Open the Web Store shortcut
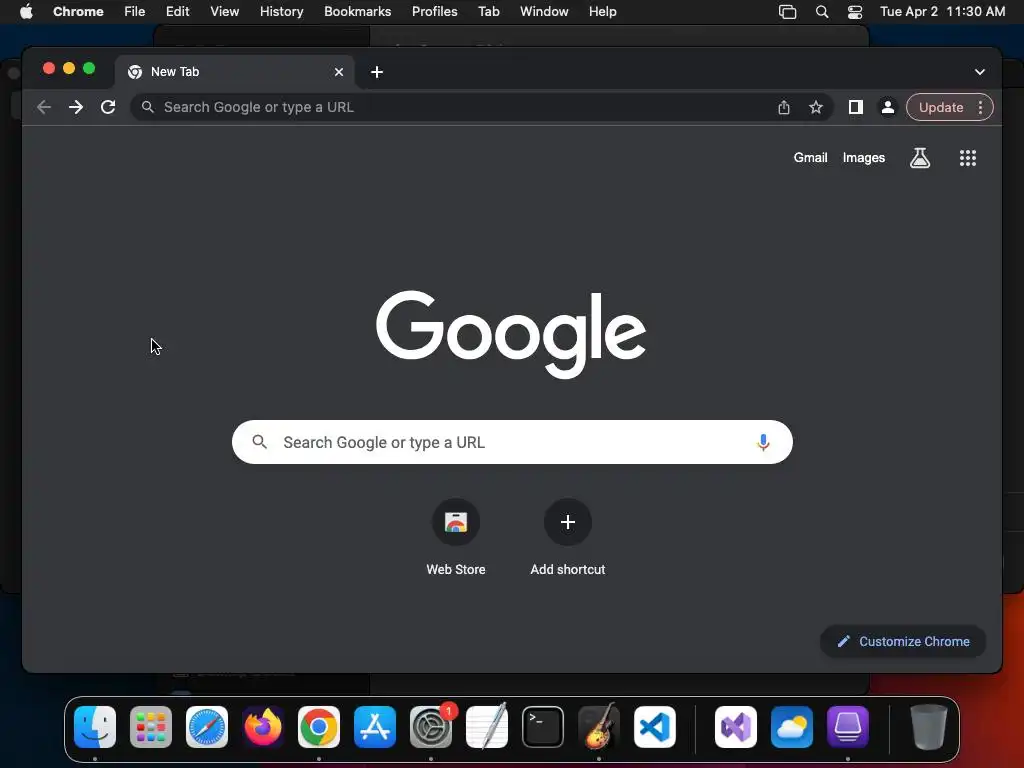Image resolution: width=1024 pixels, height=768 pixels. click(456, 538)
